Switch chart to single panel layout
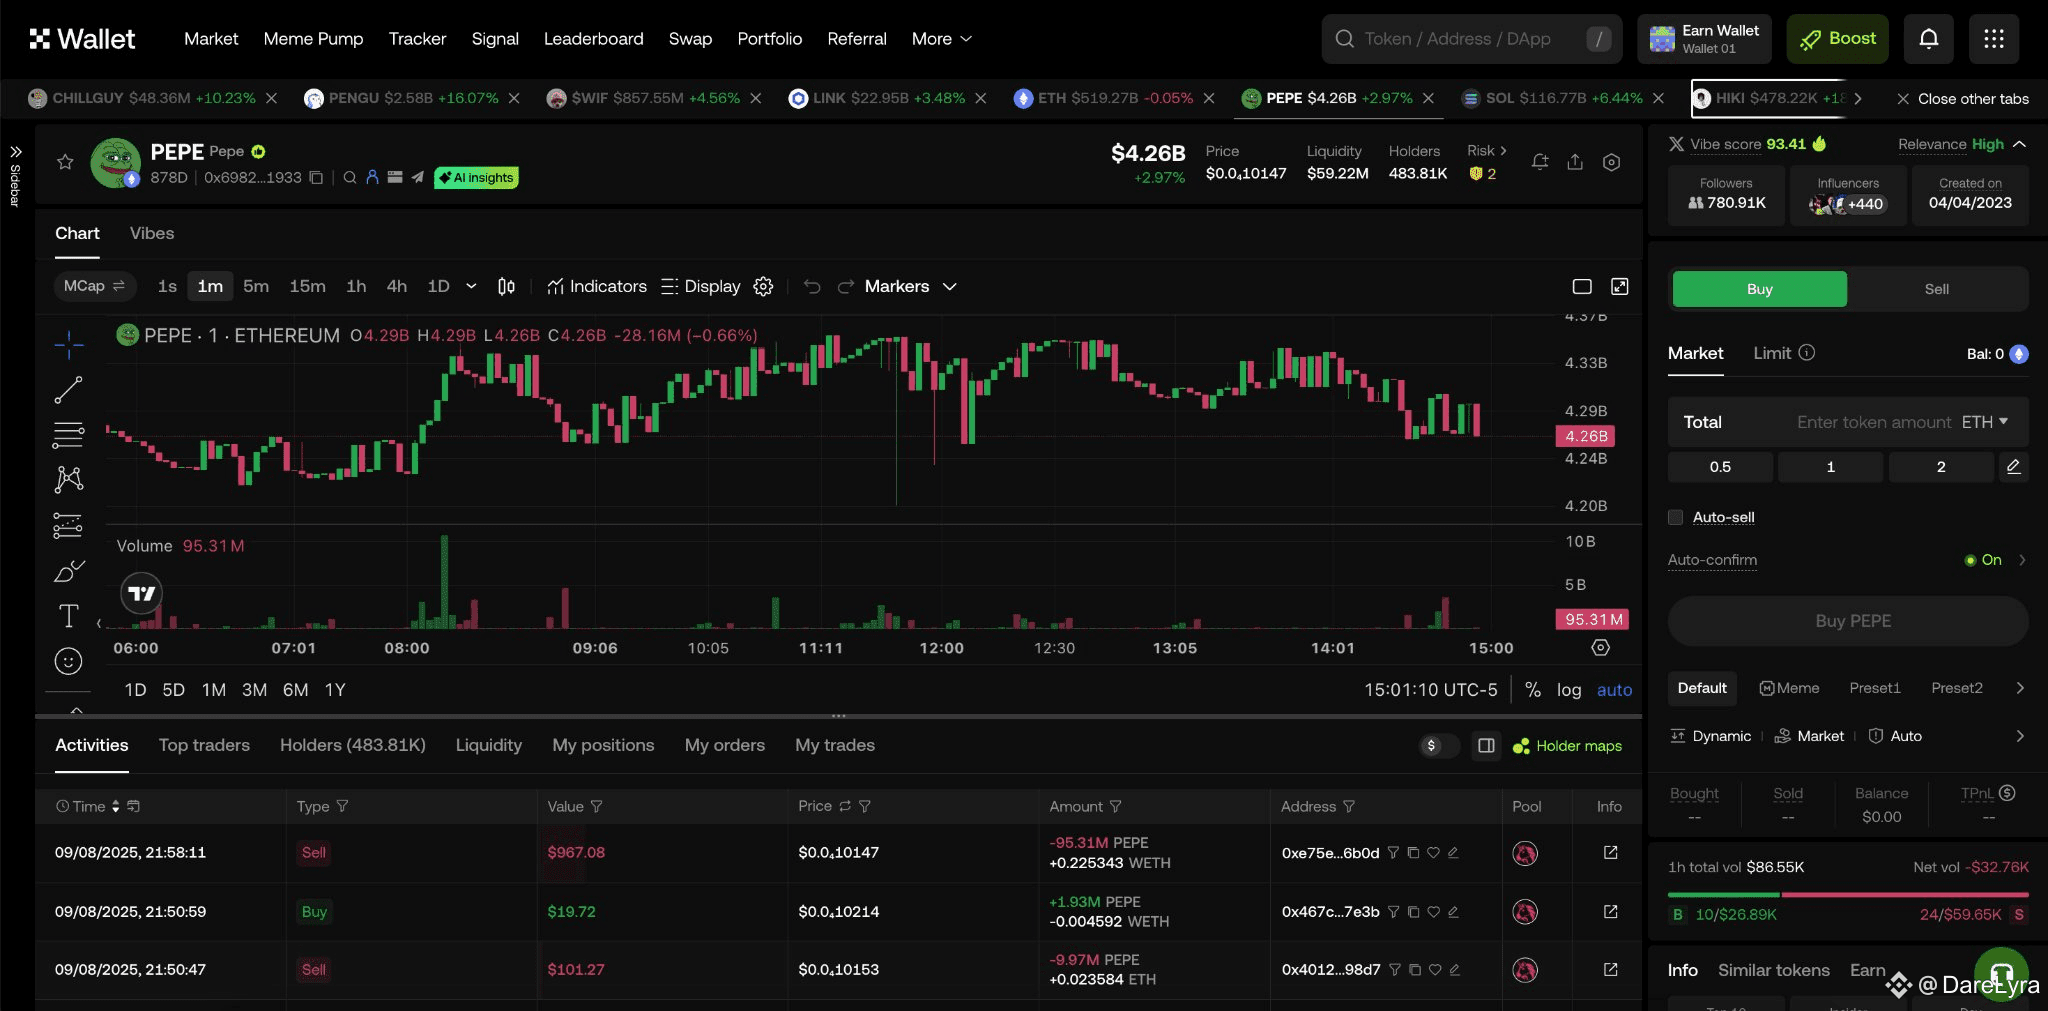The image size is (2048, 1011). [x=1582, y=287]
